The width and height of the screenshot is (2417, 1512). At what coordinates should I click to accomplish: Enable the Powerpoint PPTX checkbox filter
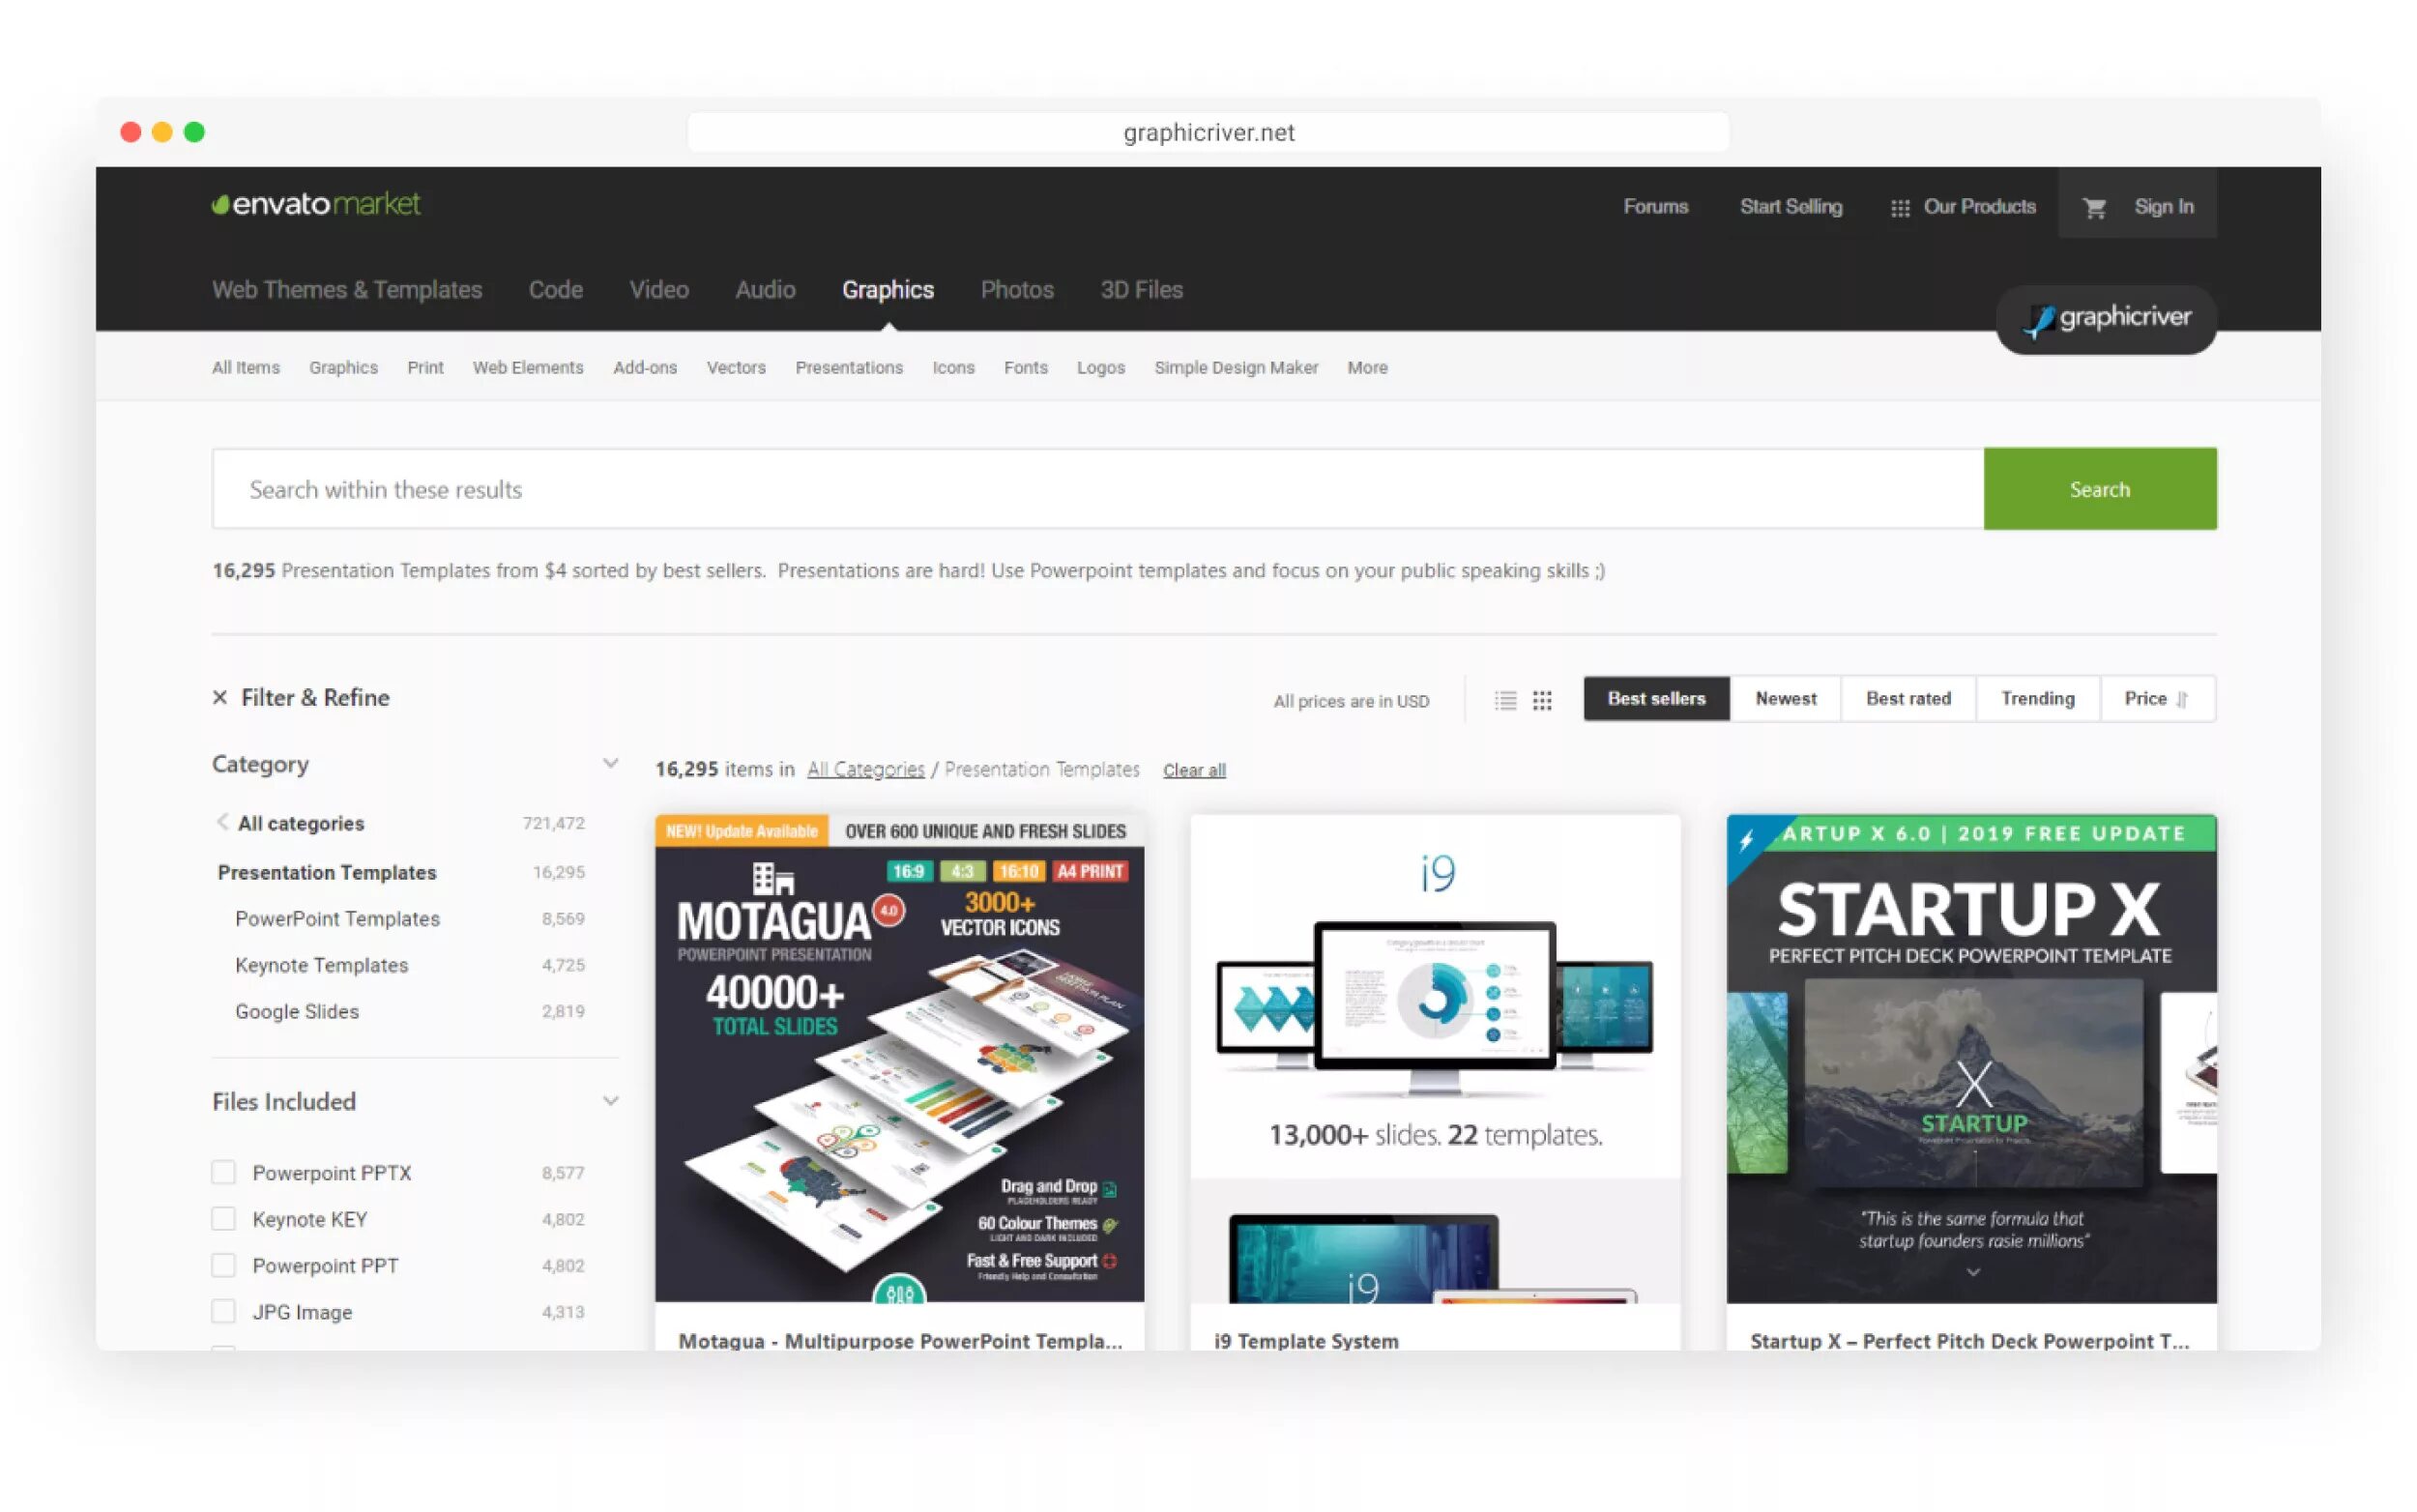(219, 1171)
